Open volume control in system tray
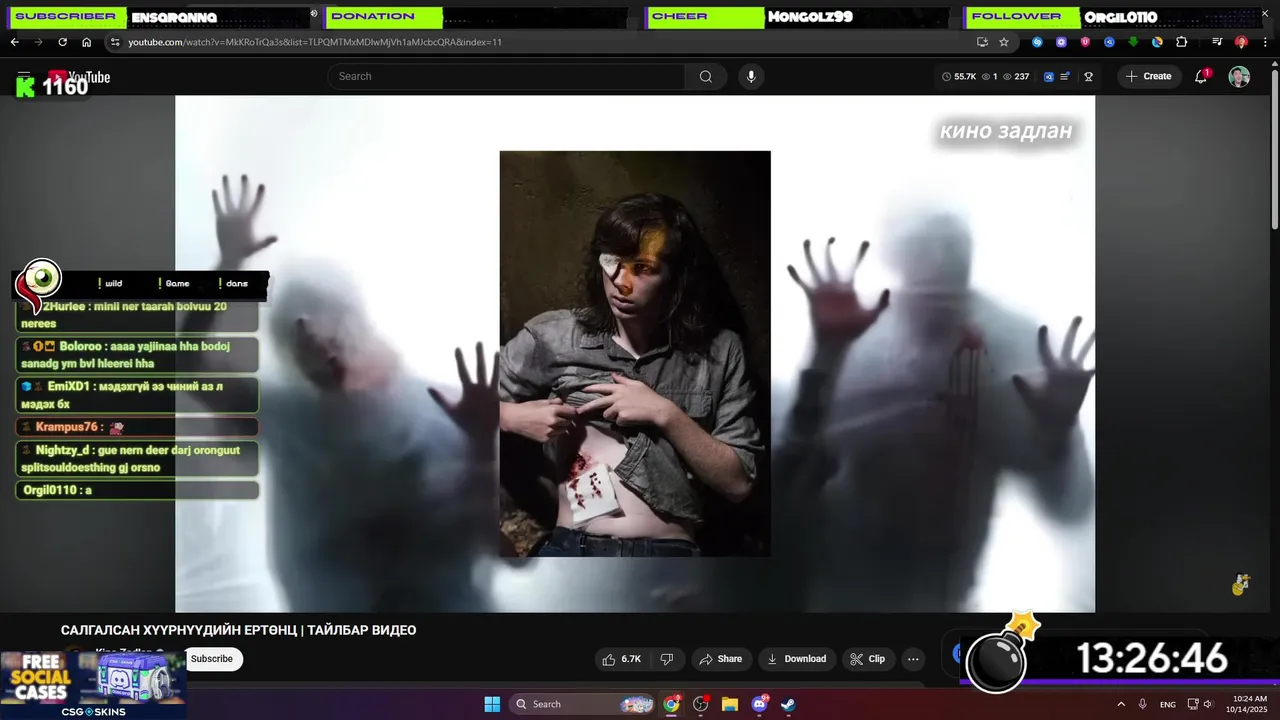 click(x=1207, y=704)
